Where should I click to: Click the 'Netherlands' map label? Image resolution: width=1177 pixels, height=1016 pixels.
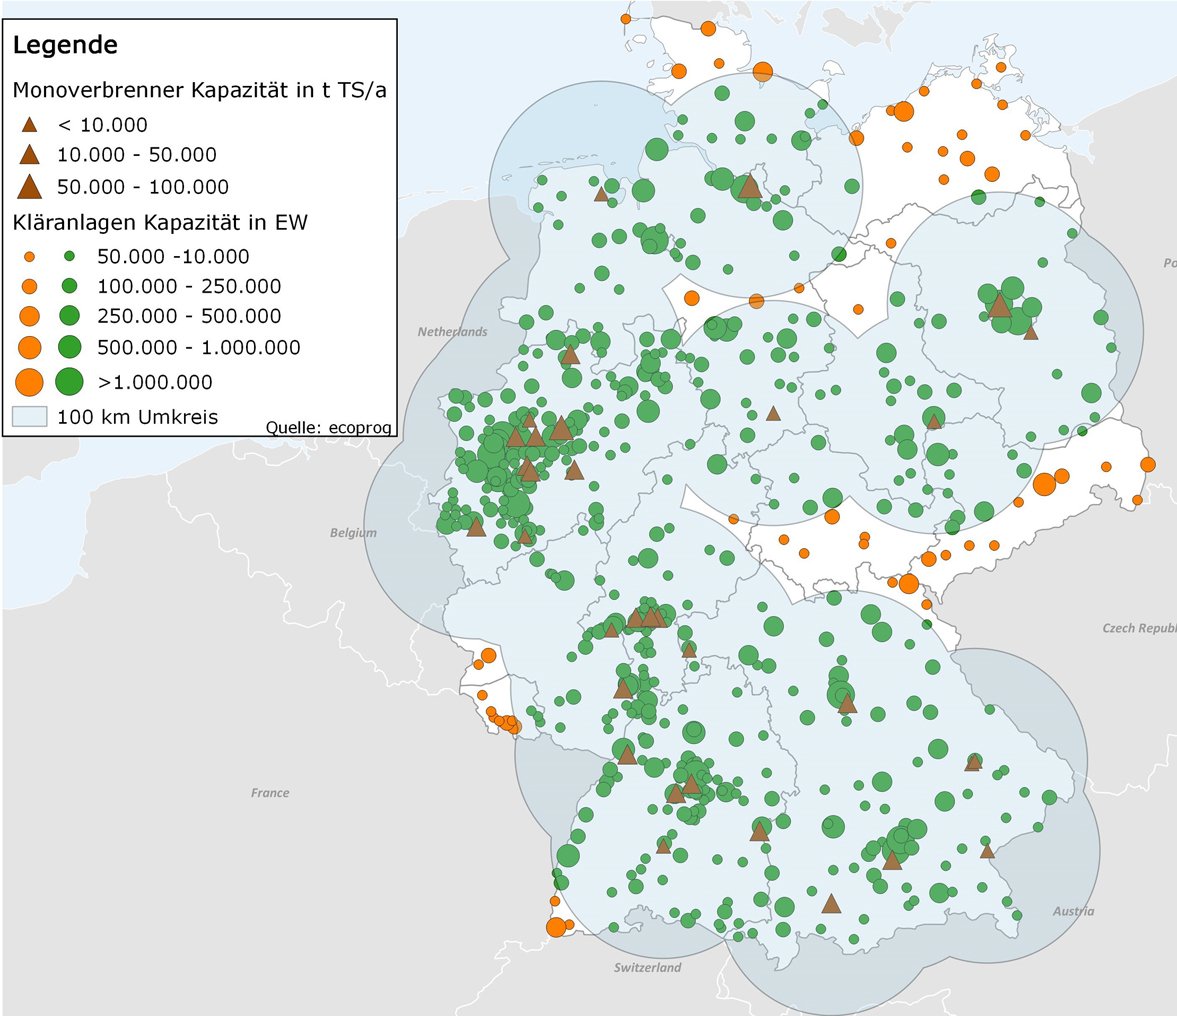[453, 332]
